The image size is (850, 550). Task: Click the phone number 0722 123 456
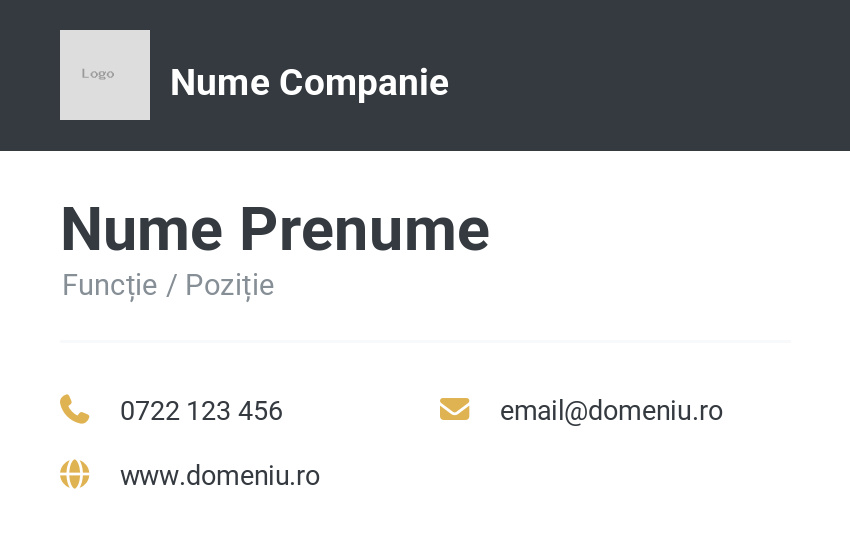[x=201, y=411]
